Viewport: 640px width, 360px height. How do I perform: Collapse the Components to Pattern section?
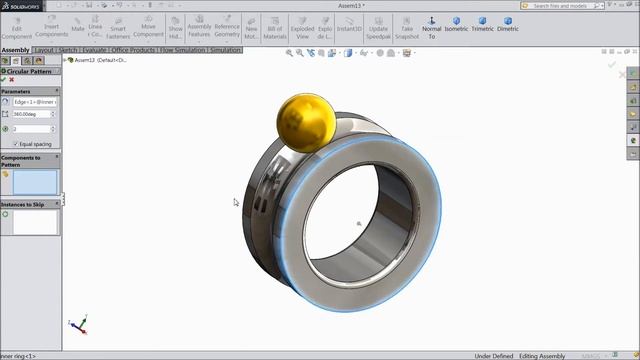point(57,157)
